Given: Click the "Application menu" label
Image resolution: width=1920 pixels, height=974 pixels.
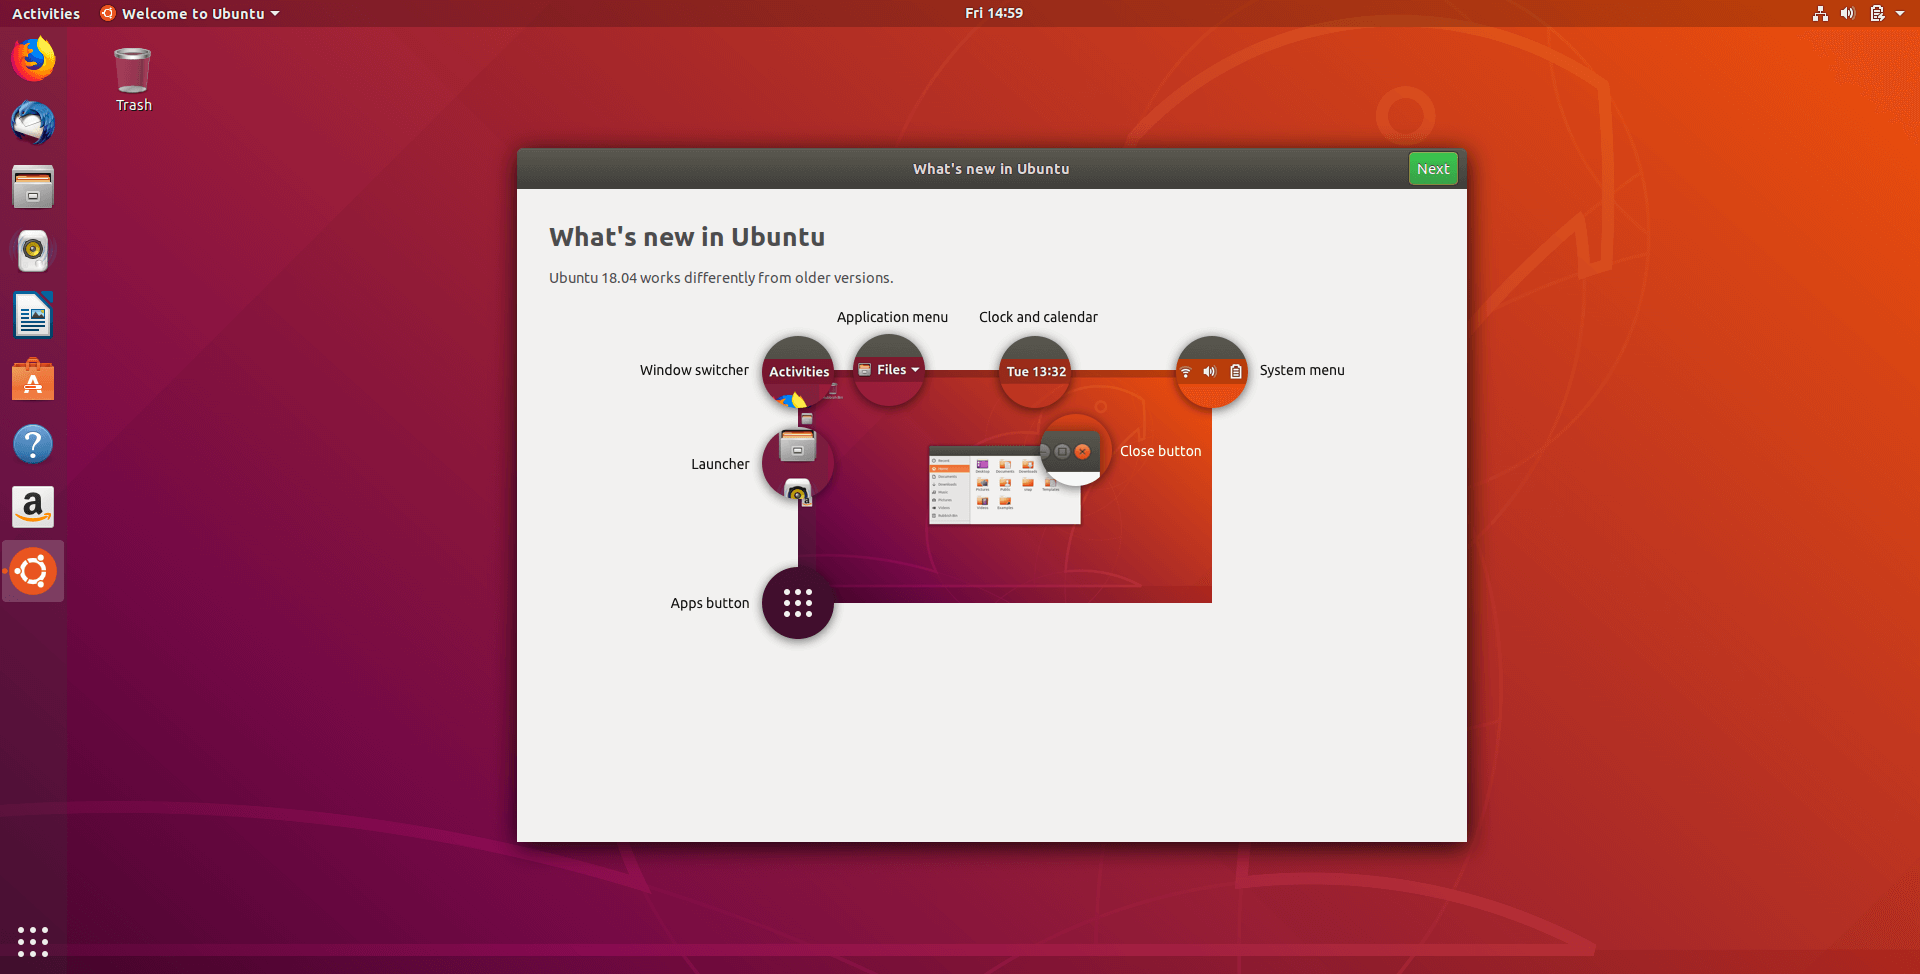Looking at the screenshot, I should (892, 317).
